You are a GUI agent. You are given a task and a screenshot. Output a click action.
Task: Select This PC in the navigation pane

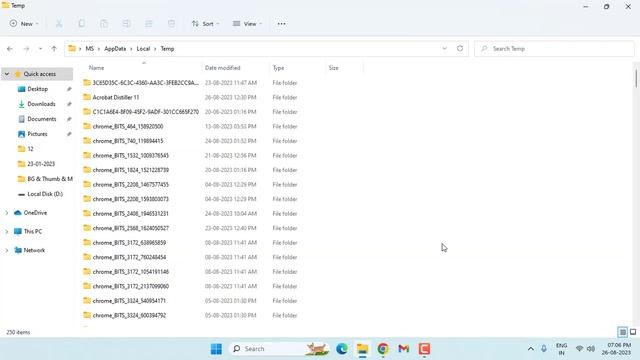click(x=33, y=231)
